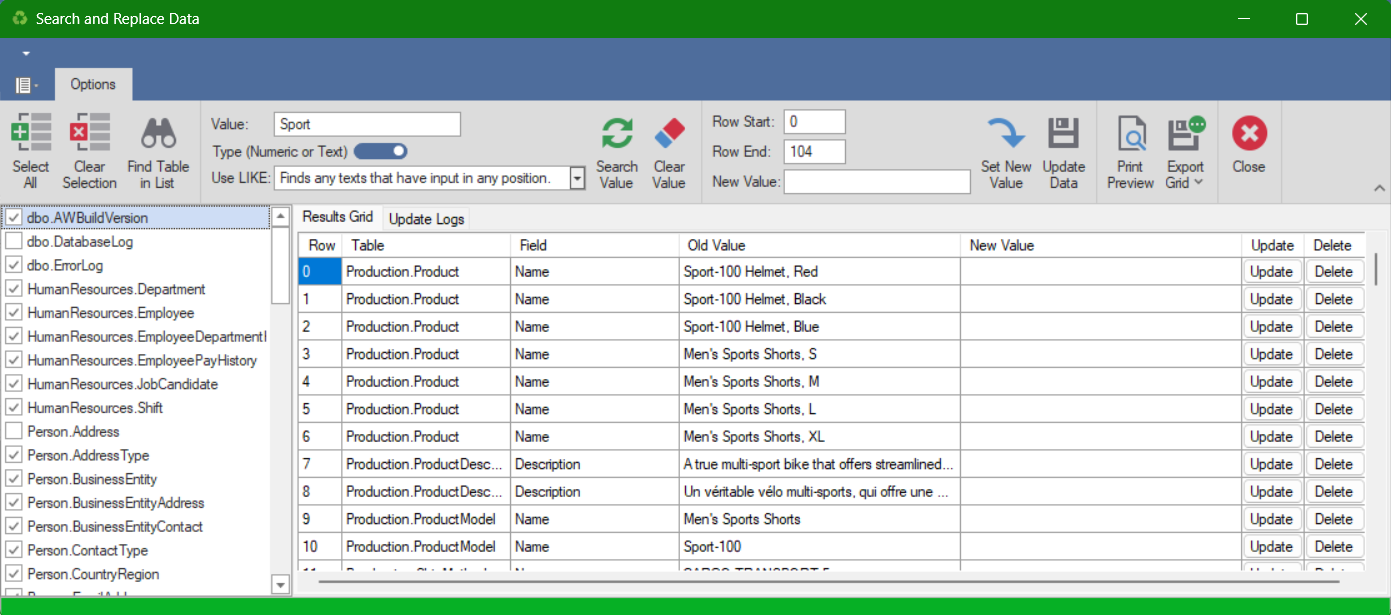Click the Update Data save icon
The width and height of the screenshot is (1391, 615).
(x=1063, y=133)
